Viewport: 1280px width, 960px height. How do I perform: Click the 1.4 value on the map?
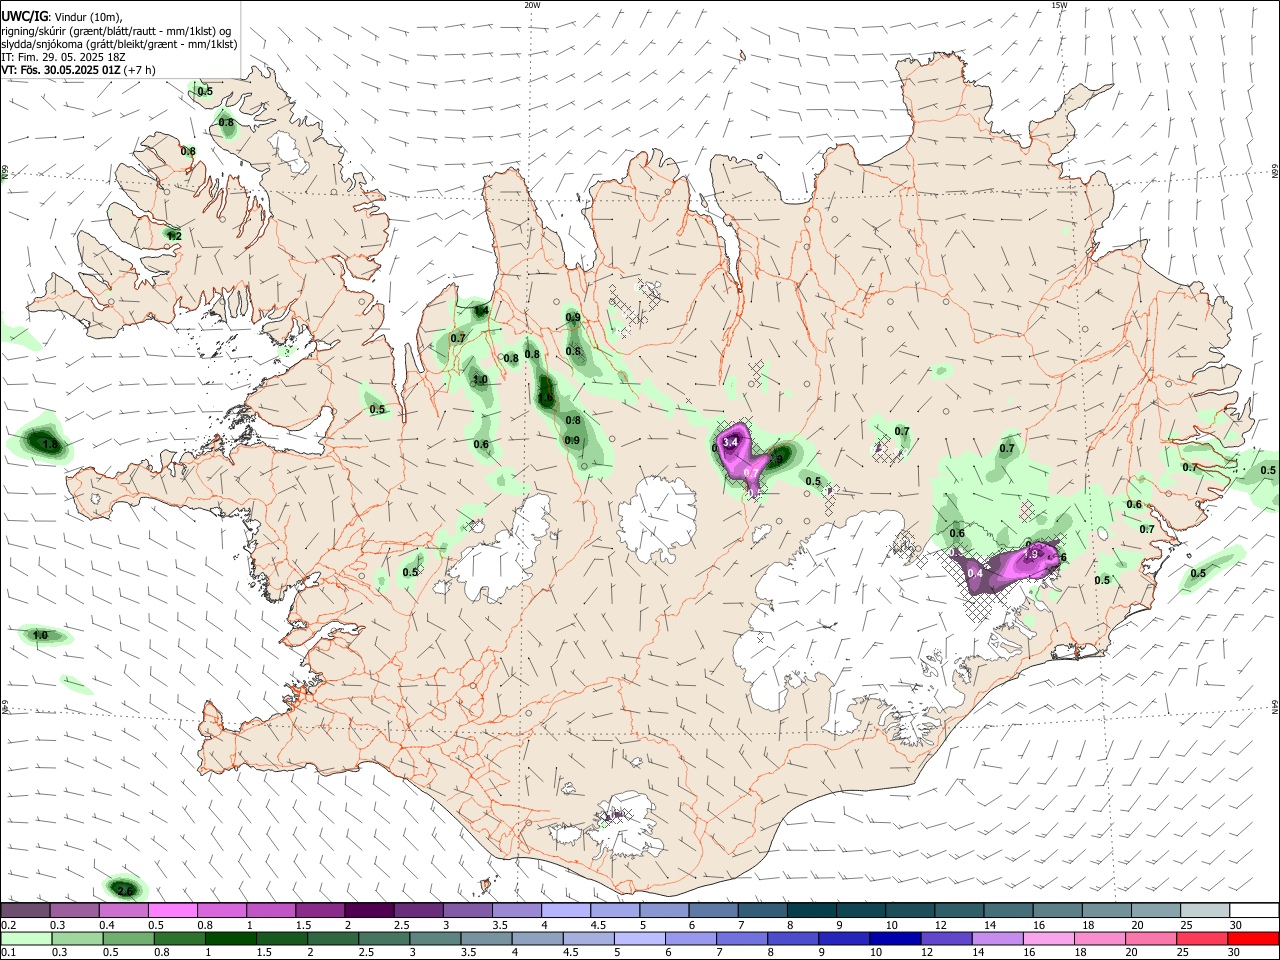click(481, 311)
